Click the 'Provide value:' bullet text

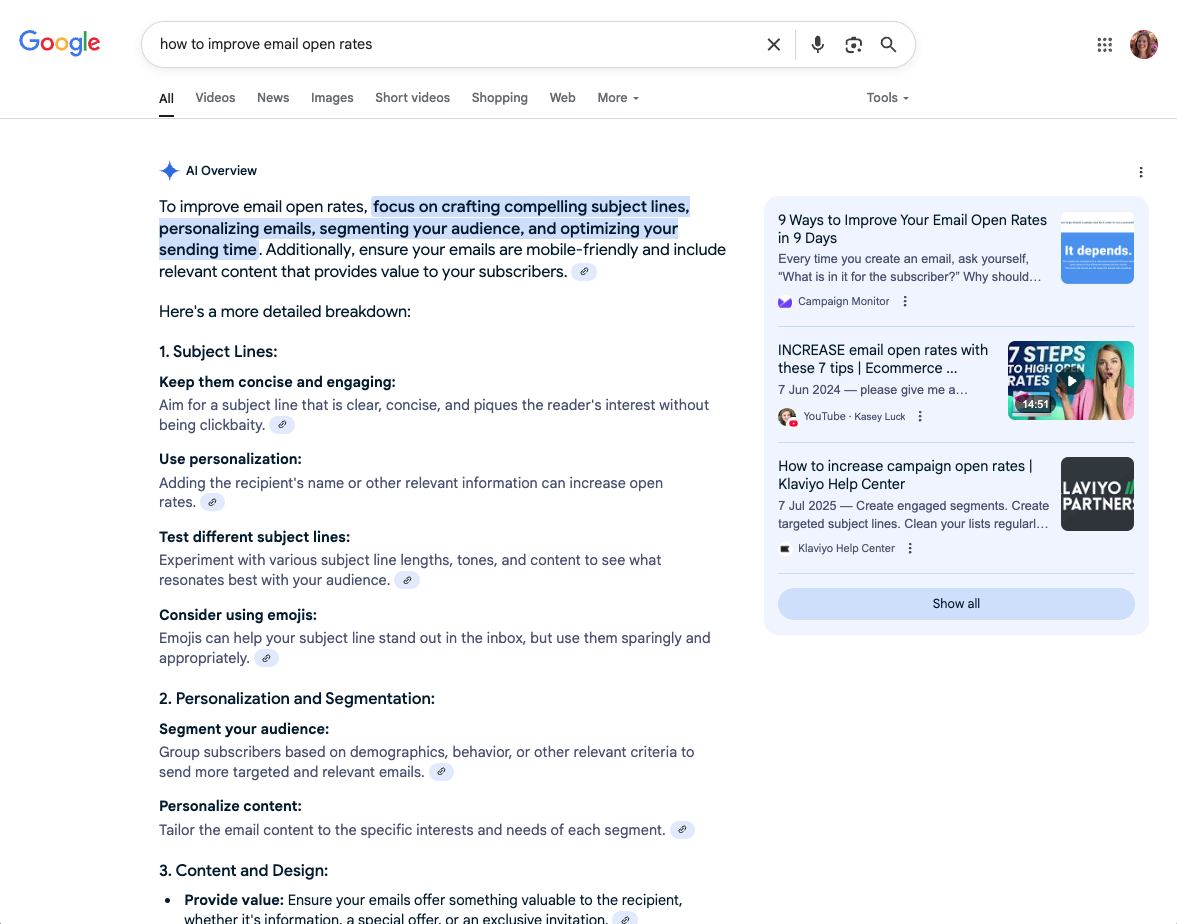pyautogui.click(x=233, y=899)
